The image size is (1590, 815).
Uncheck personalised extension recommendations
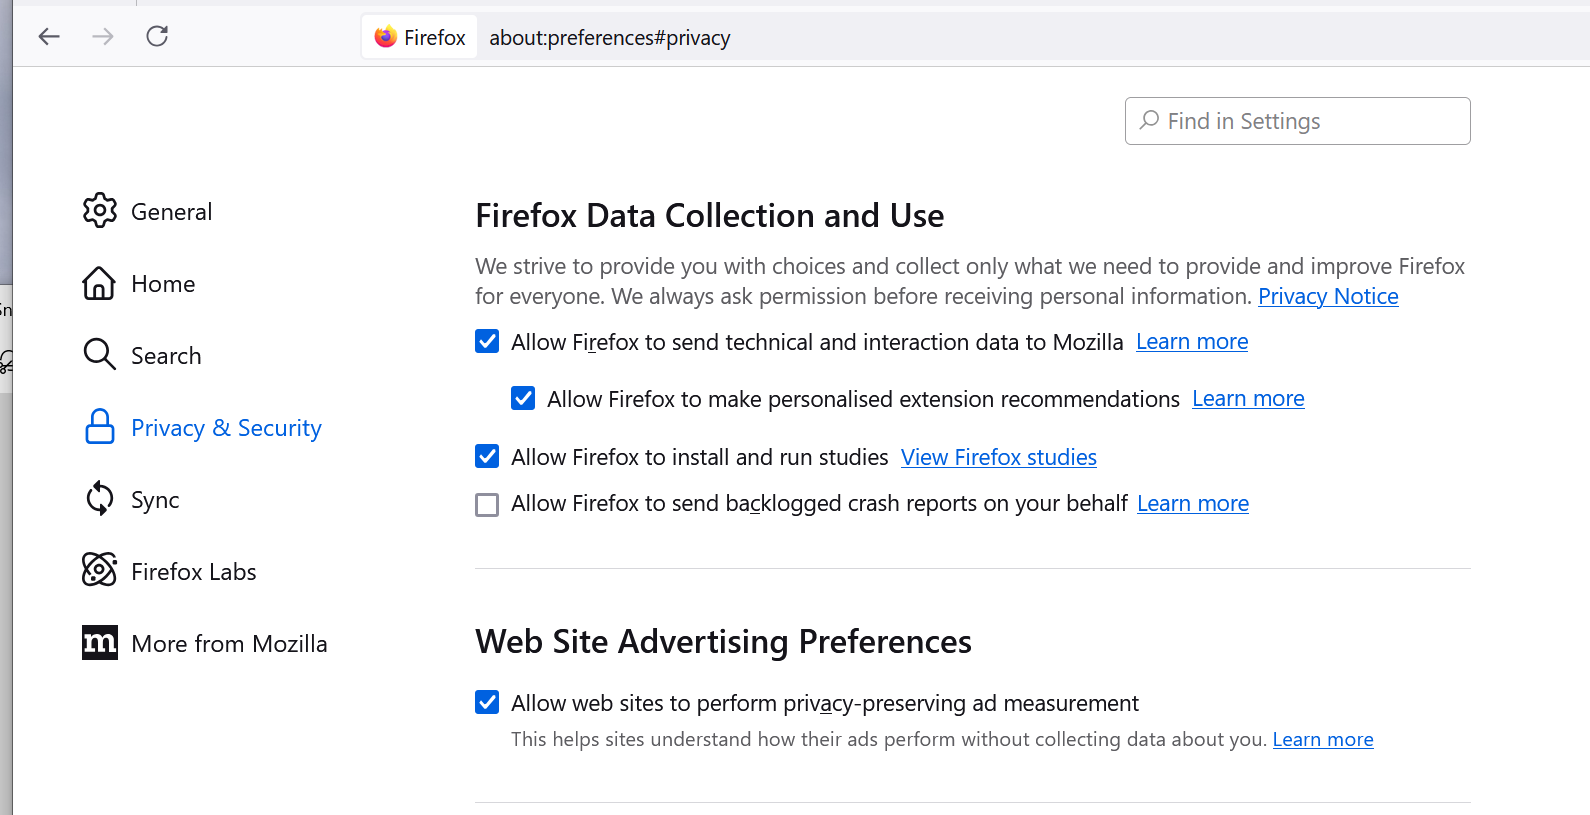(523, 399)
